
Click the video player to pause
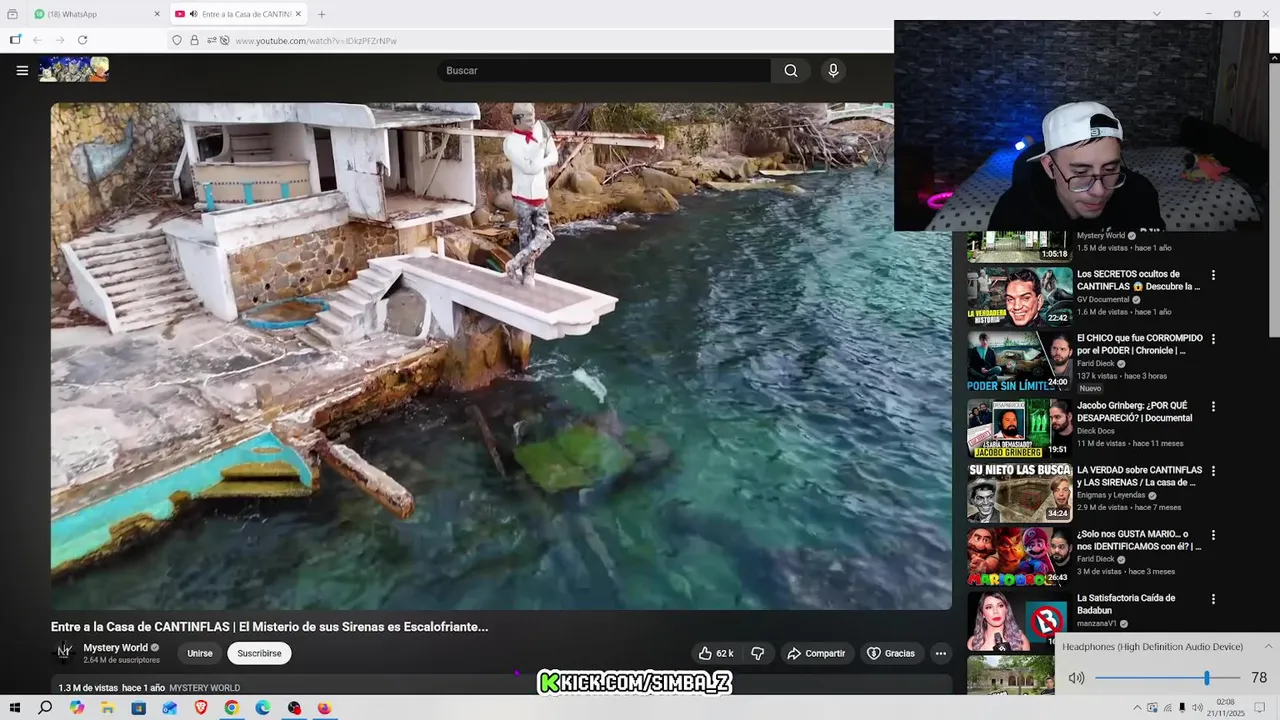click(501, 356)
